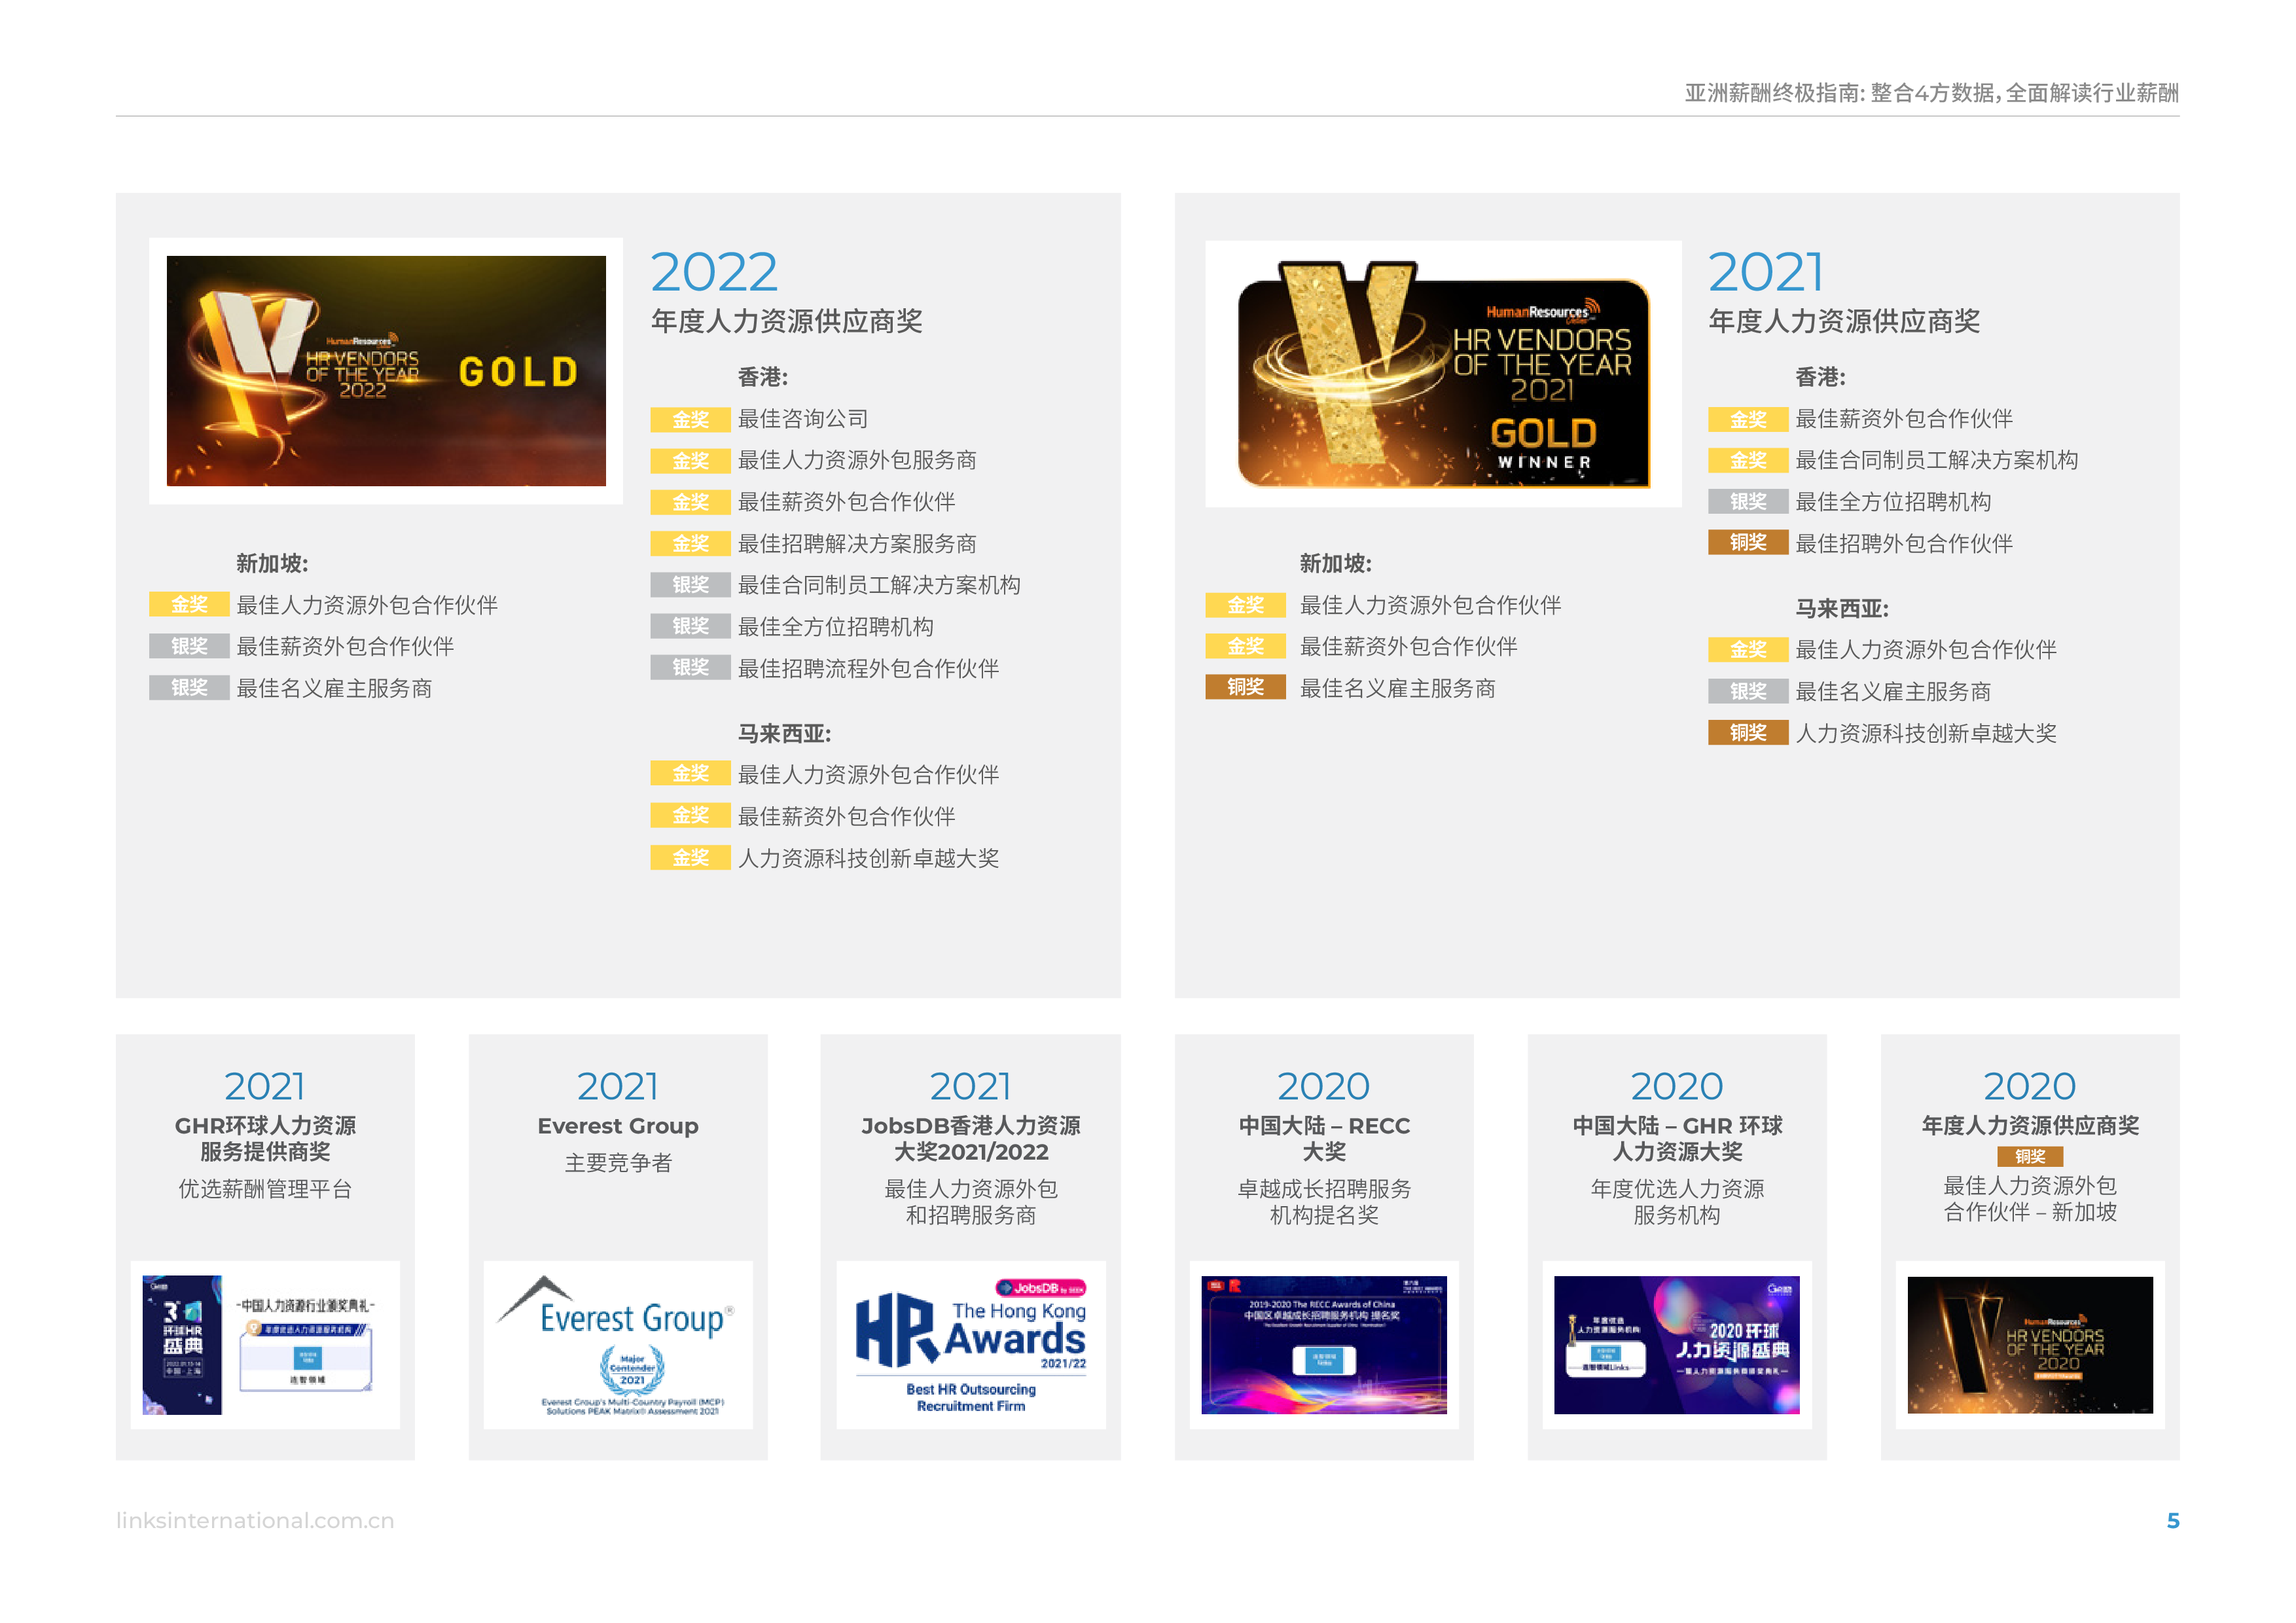Click 最佳人力资源外包合作伙伴 – 新加坡 text

(2030, 1199)
